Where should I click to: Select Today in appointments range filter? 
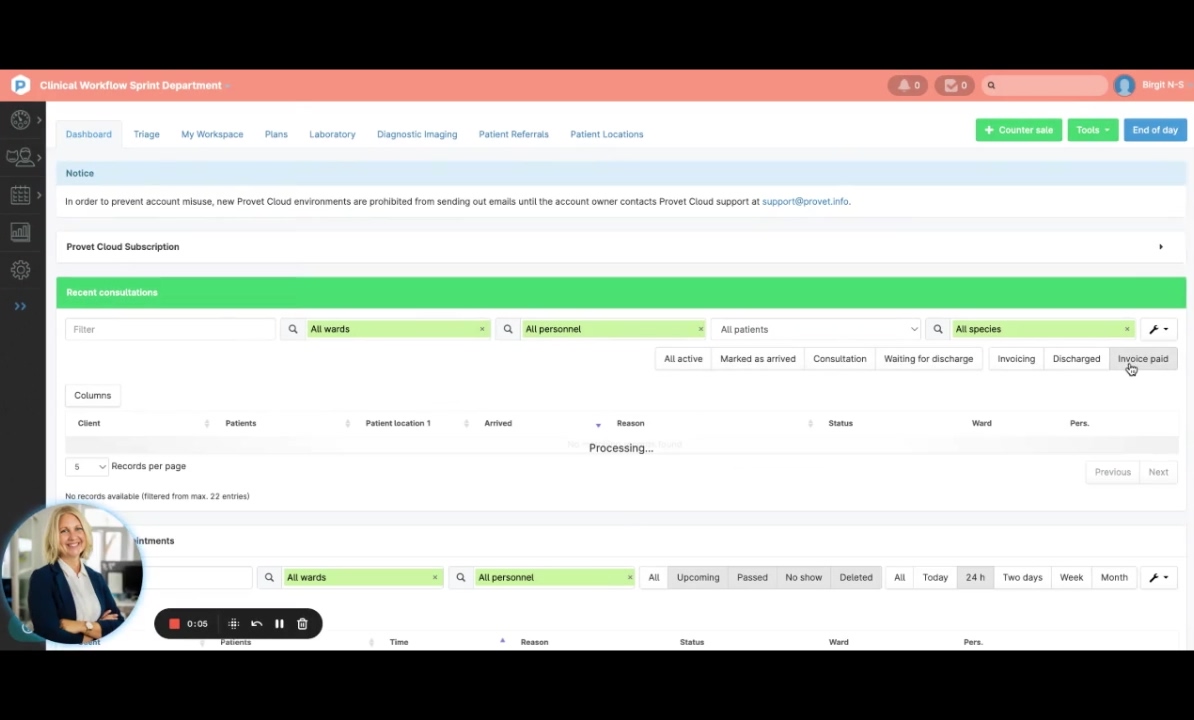click(934, 578)
